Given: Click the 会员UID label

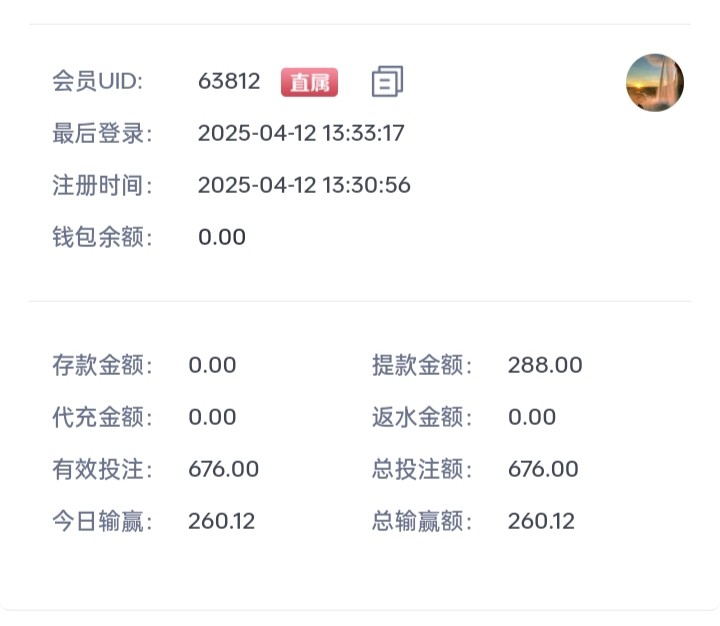Looking at the screenshot, I should point(98,82).
